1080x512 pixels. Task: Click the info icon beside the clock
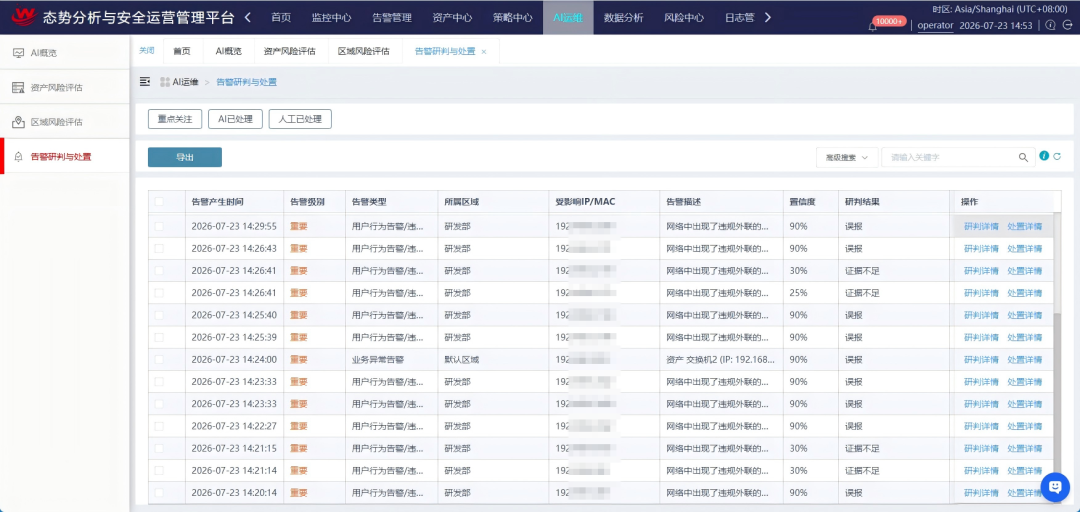coord(1050,25)
